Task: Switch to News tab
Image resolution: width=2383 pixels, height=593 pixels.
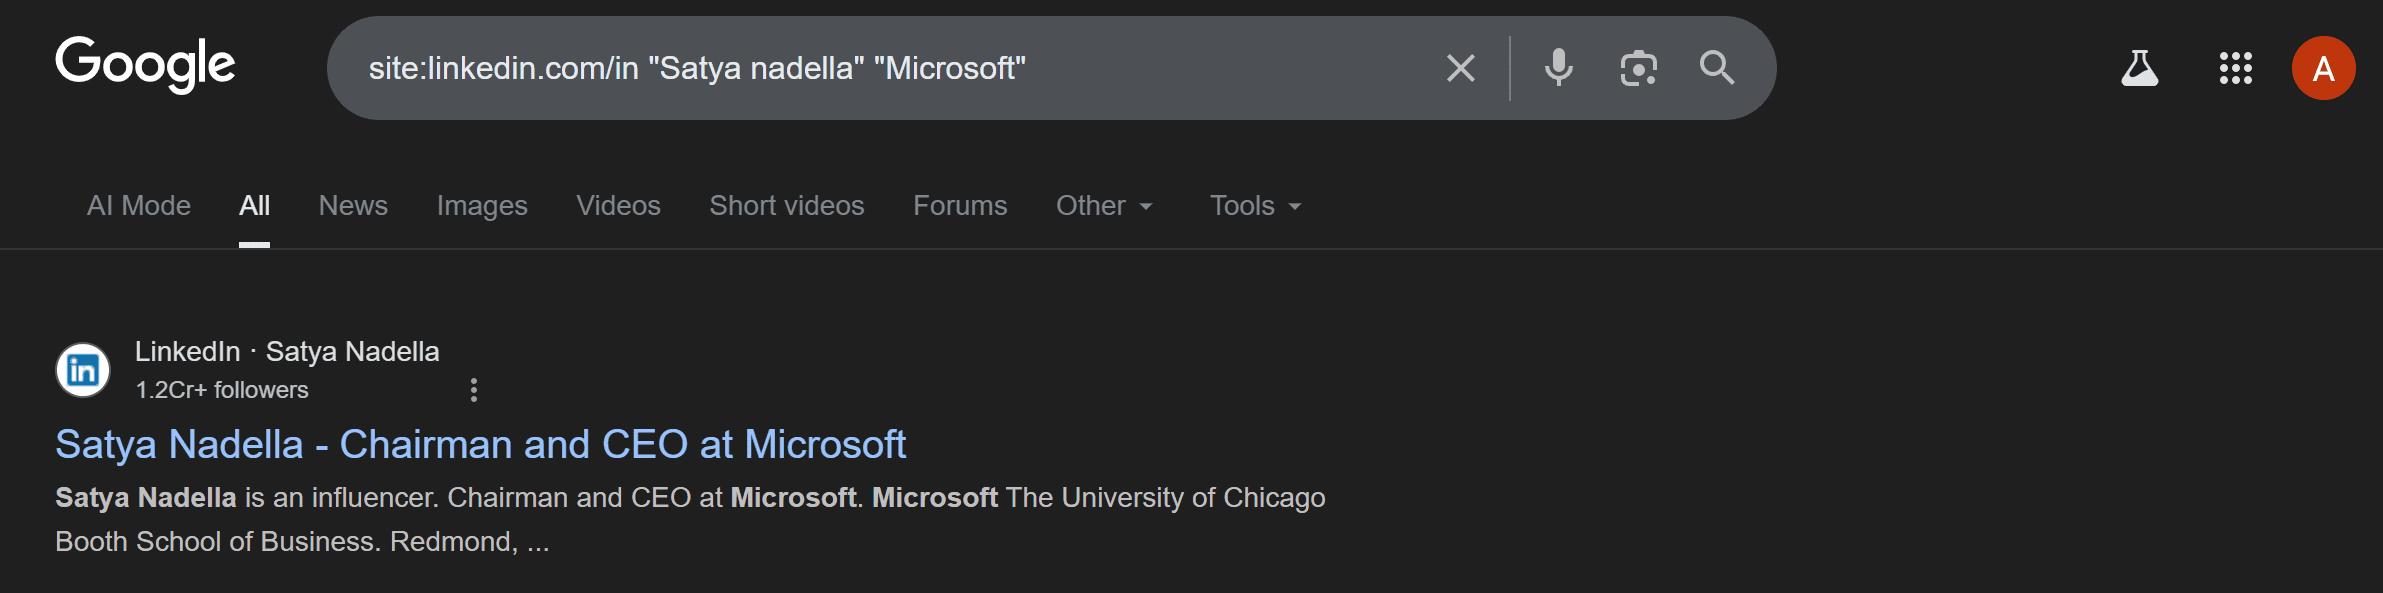Action: 353,205
